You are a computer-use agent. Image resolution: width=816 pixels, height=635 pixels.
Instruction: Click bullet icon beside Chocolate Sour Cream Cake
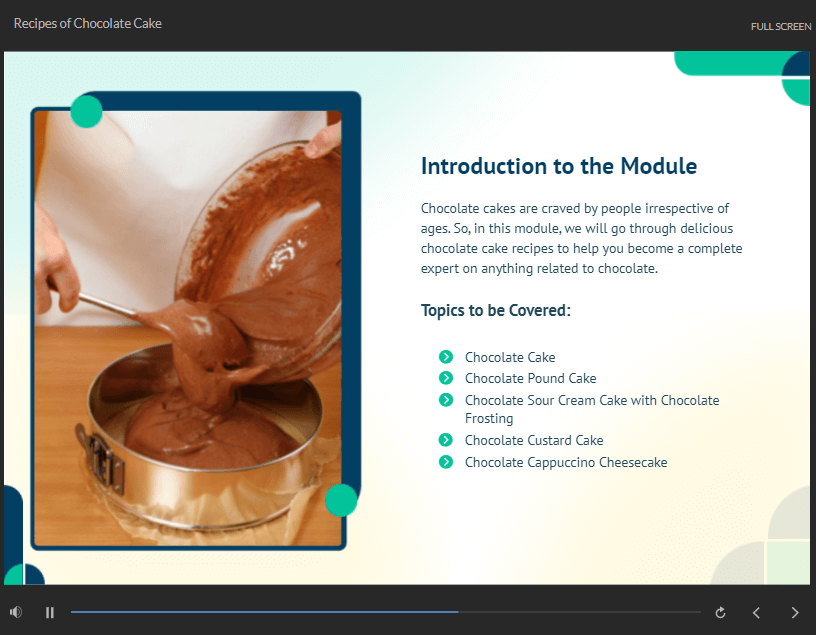[x=446, y=400]
